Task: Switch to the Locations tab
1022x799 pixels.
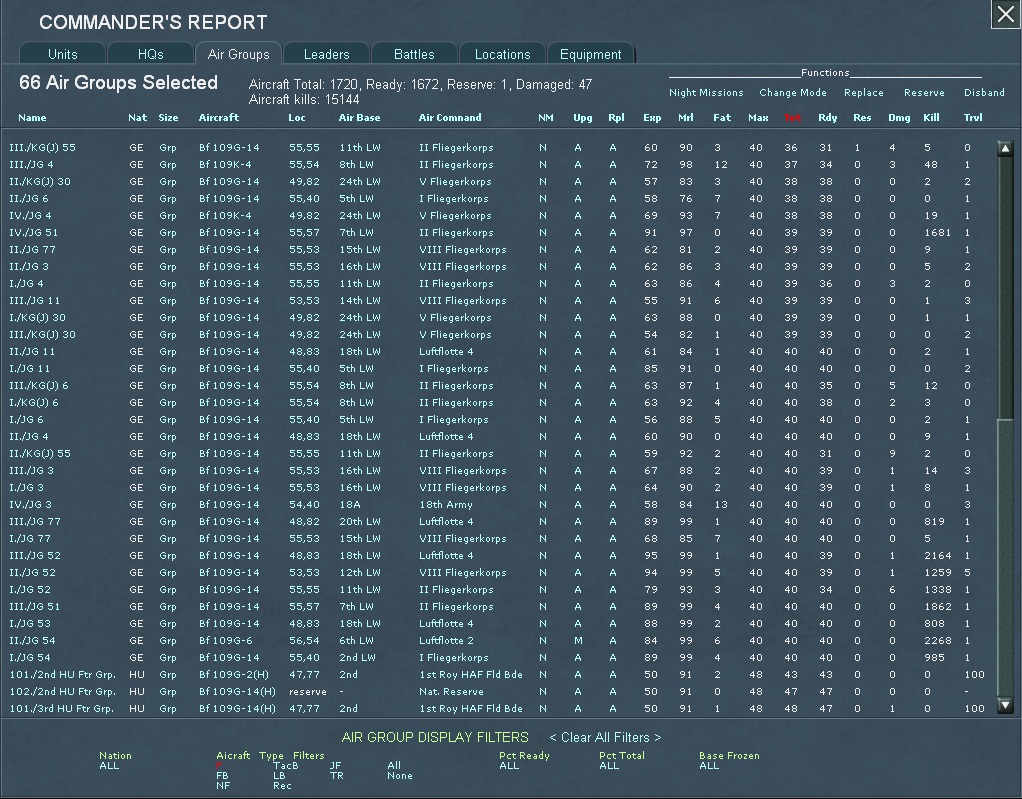Action: pyautogui.click(x=503, y=54)
